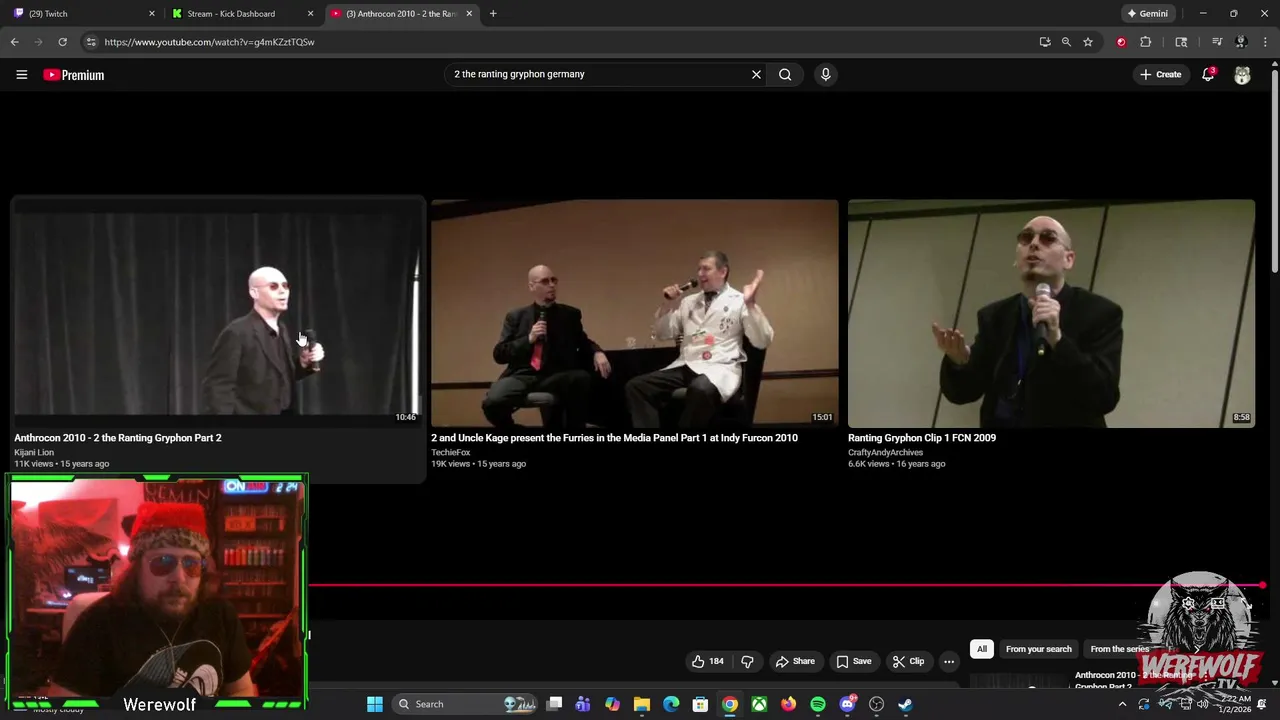
Task: Submit search with magnifier button
Action: [x=785, y=74]
